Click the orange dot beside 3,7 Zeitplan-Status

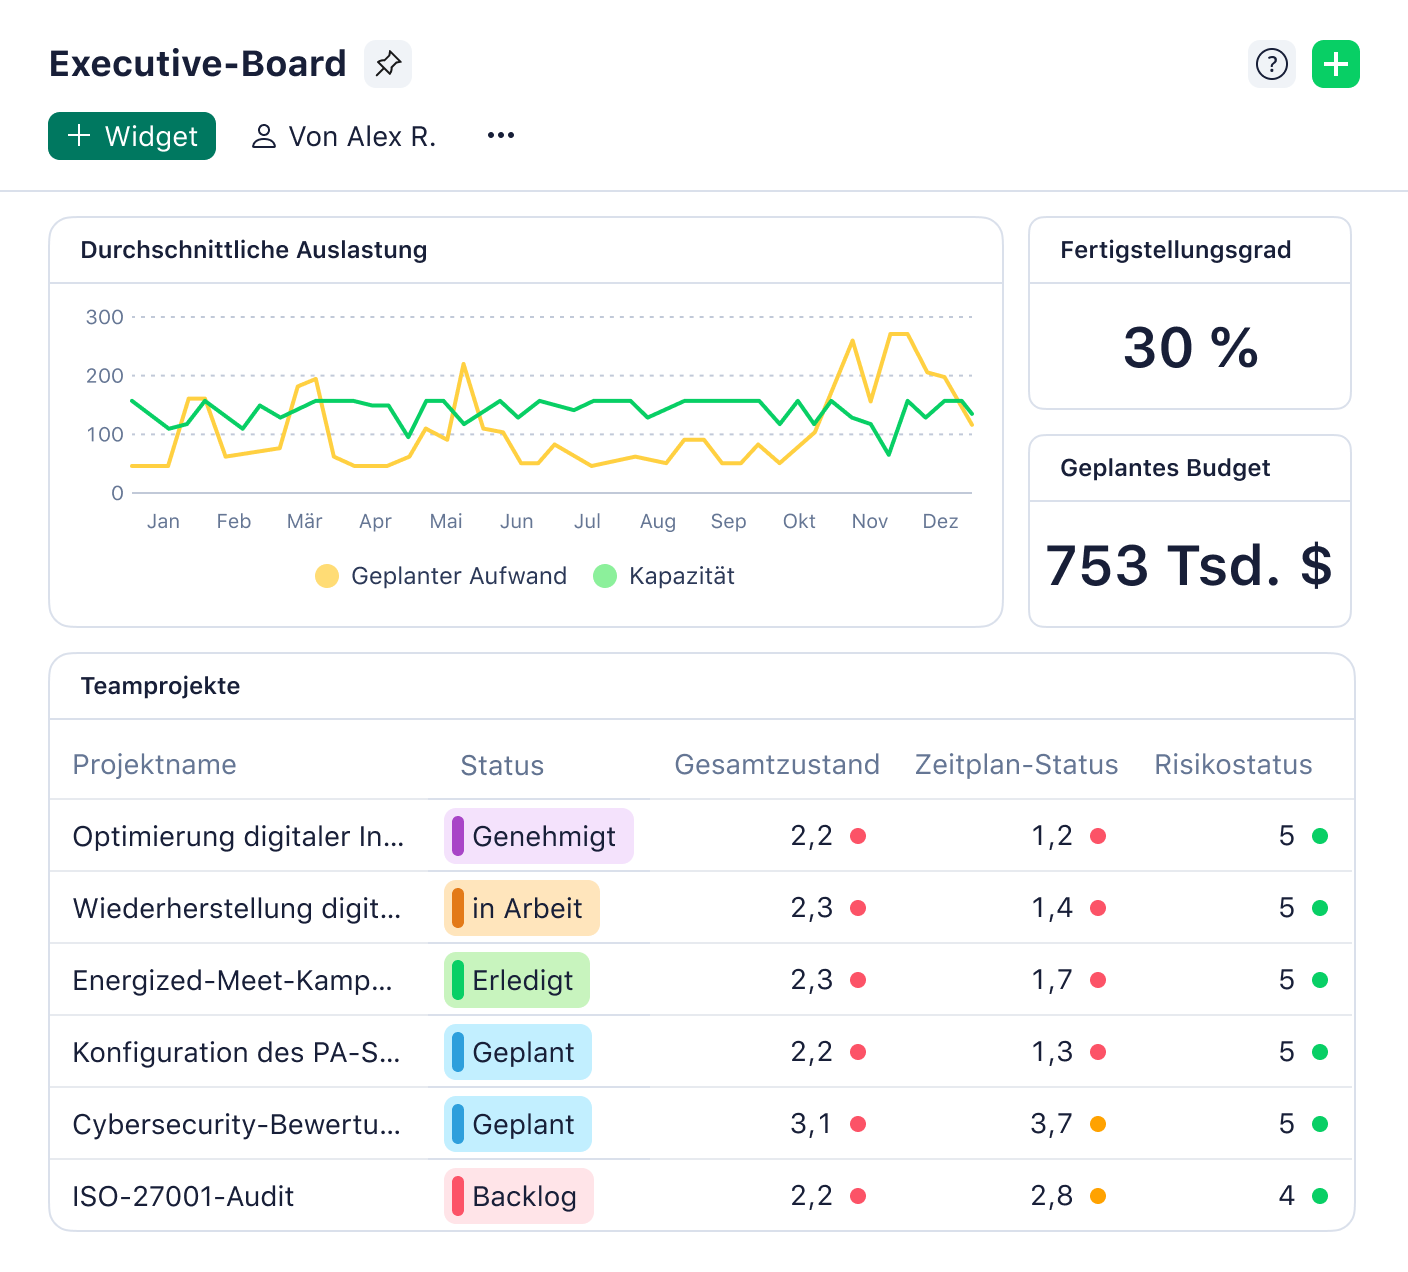pos(1098,1124)
